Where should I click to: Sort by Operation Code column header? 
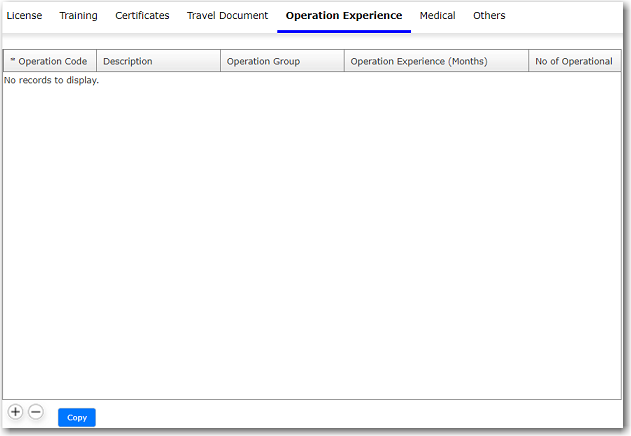click(x=52, y=61)
